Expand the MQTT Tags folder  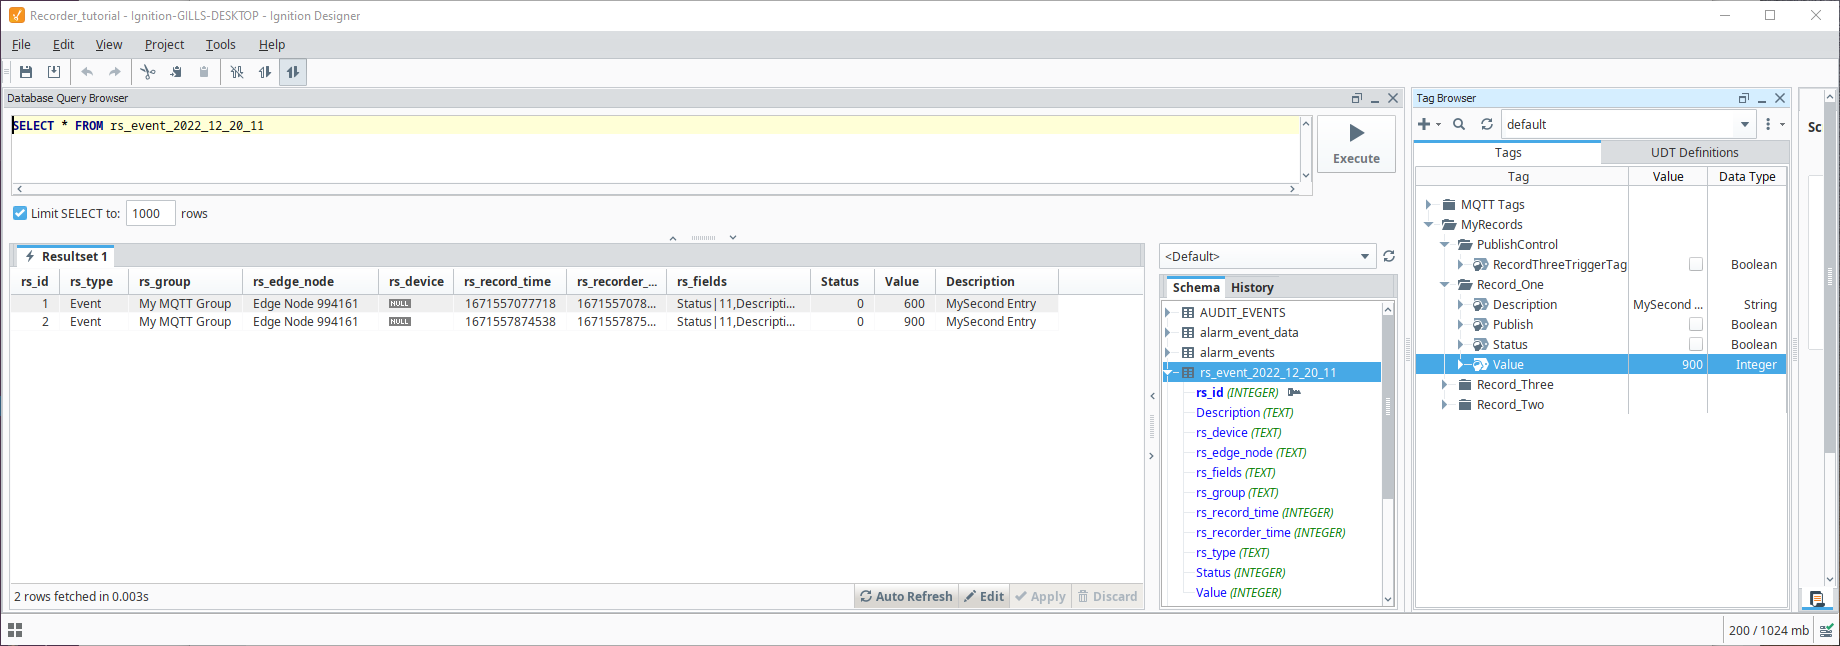click(x=1428, y=204)
